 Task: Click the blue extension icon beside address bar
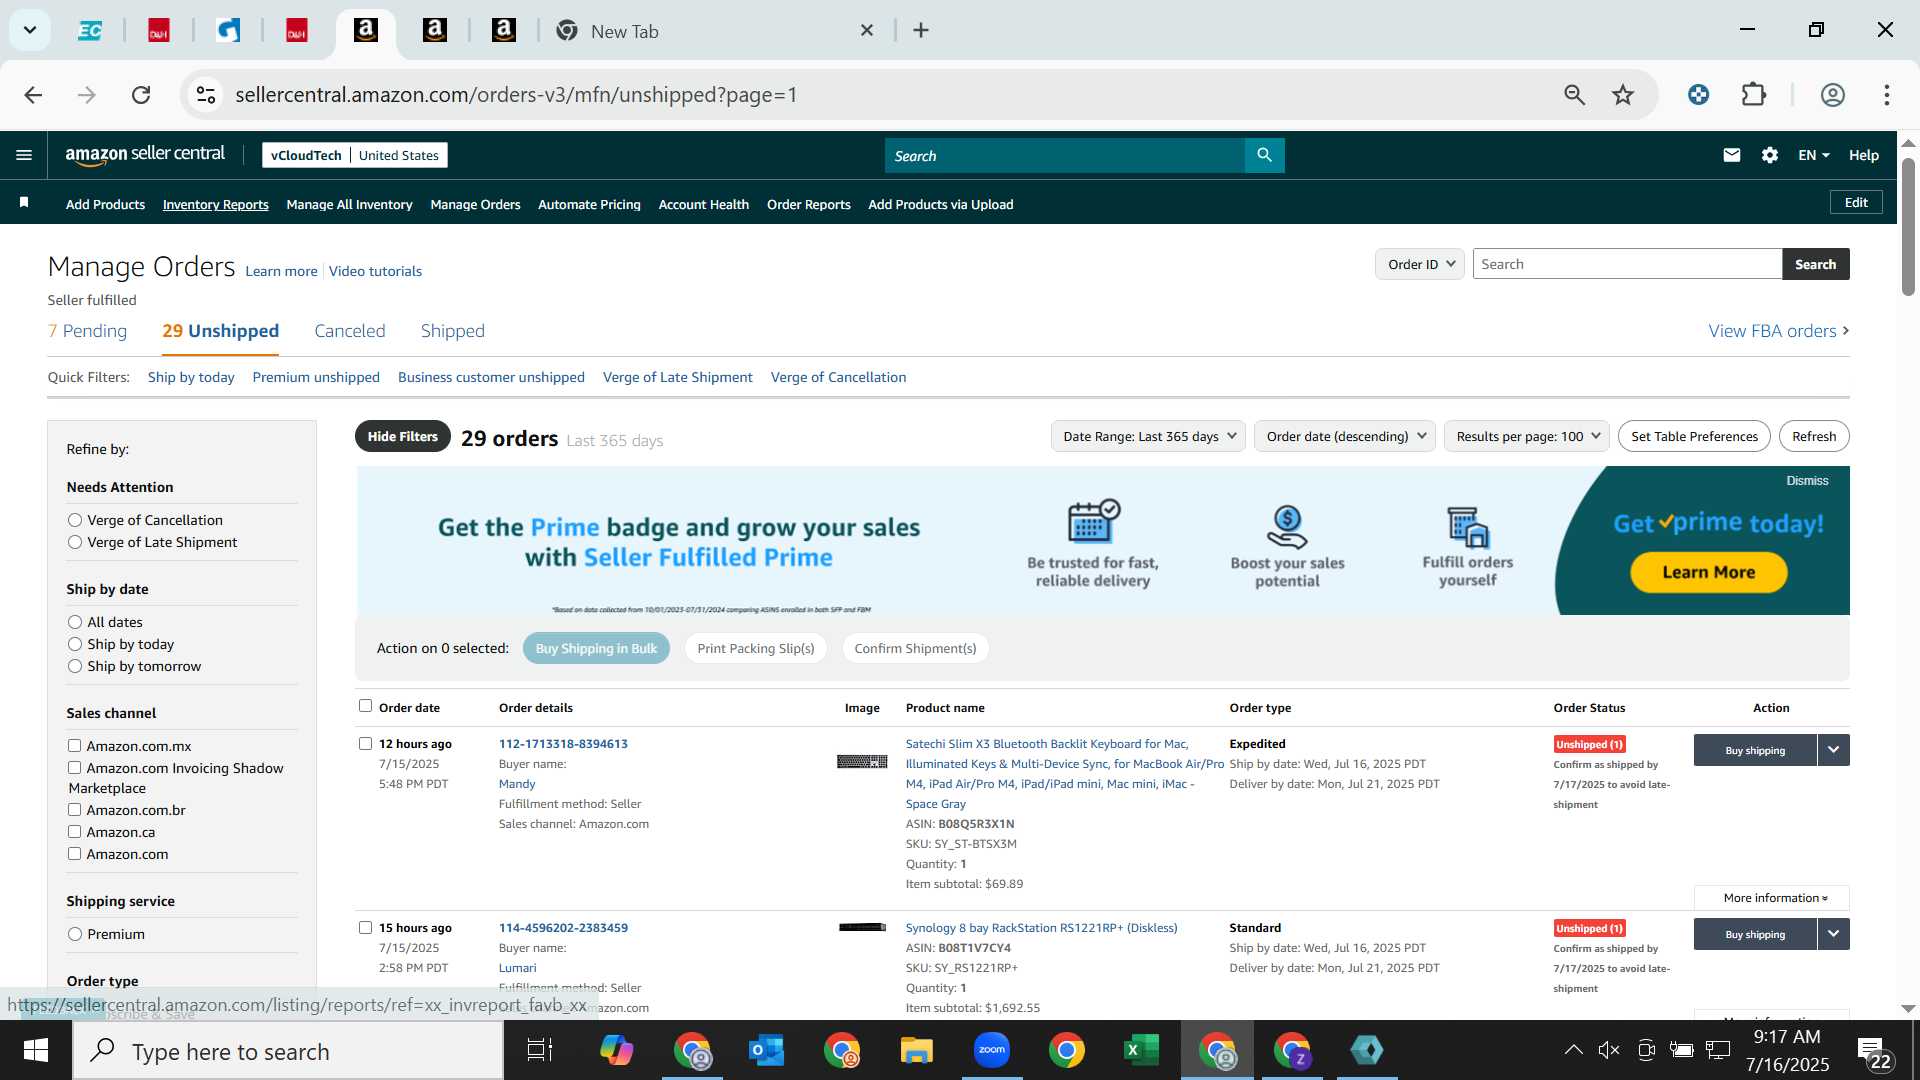(x=1698, y=95)
